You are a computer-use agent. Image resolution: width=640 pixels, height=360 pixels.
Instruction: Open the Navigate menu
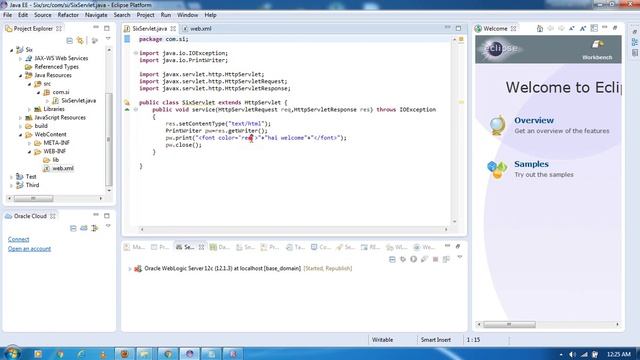(x=96, y=15)
